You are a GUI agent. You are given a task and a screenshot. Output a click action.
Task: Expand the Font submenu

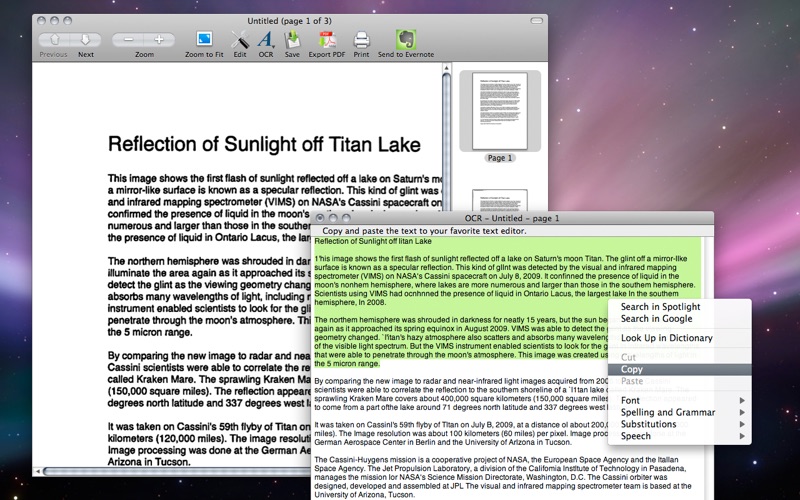point(680,401)
